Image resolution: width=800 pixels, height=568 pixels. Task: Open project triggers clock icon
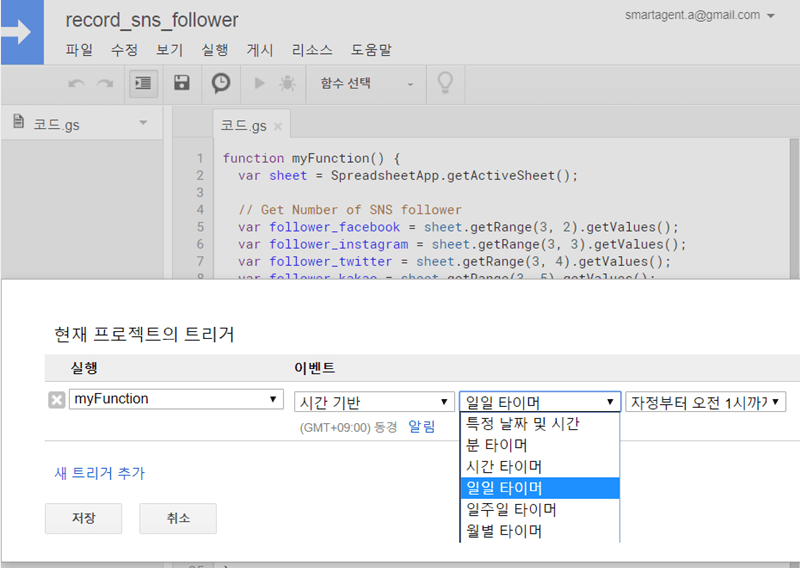tap(221, 84)
